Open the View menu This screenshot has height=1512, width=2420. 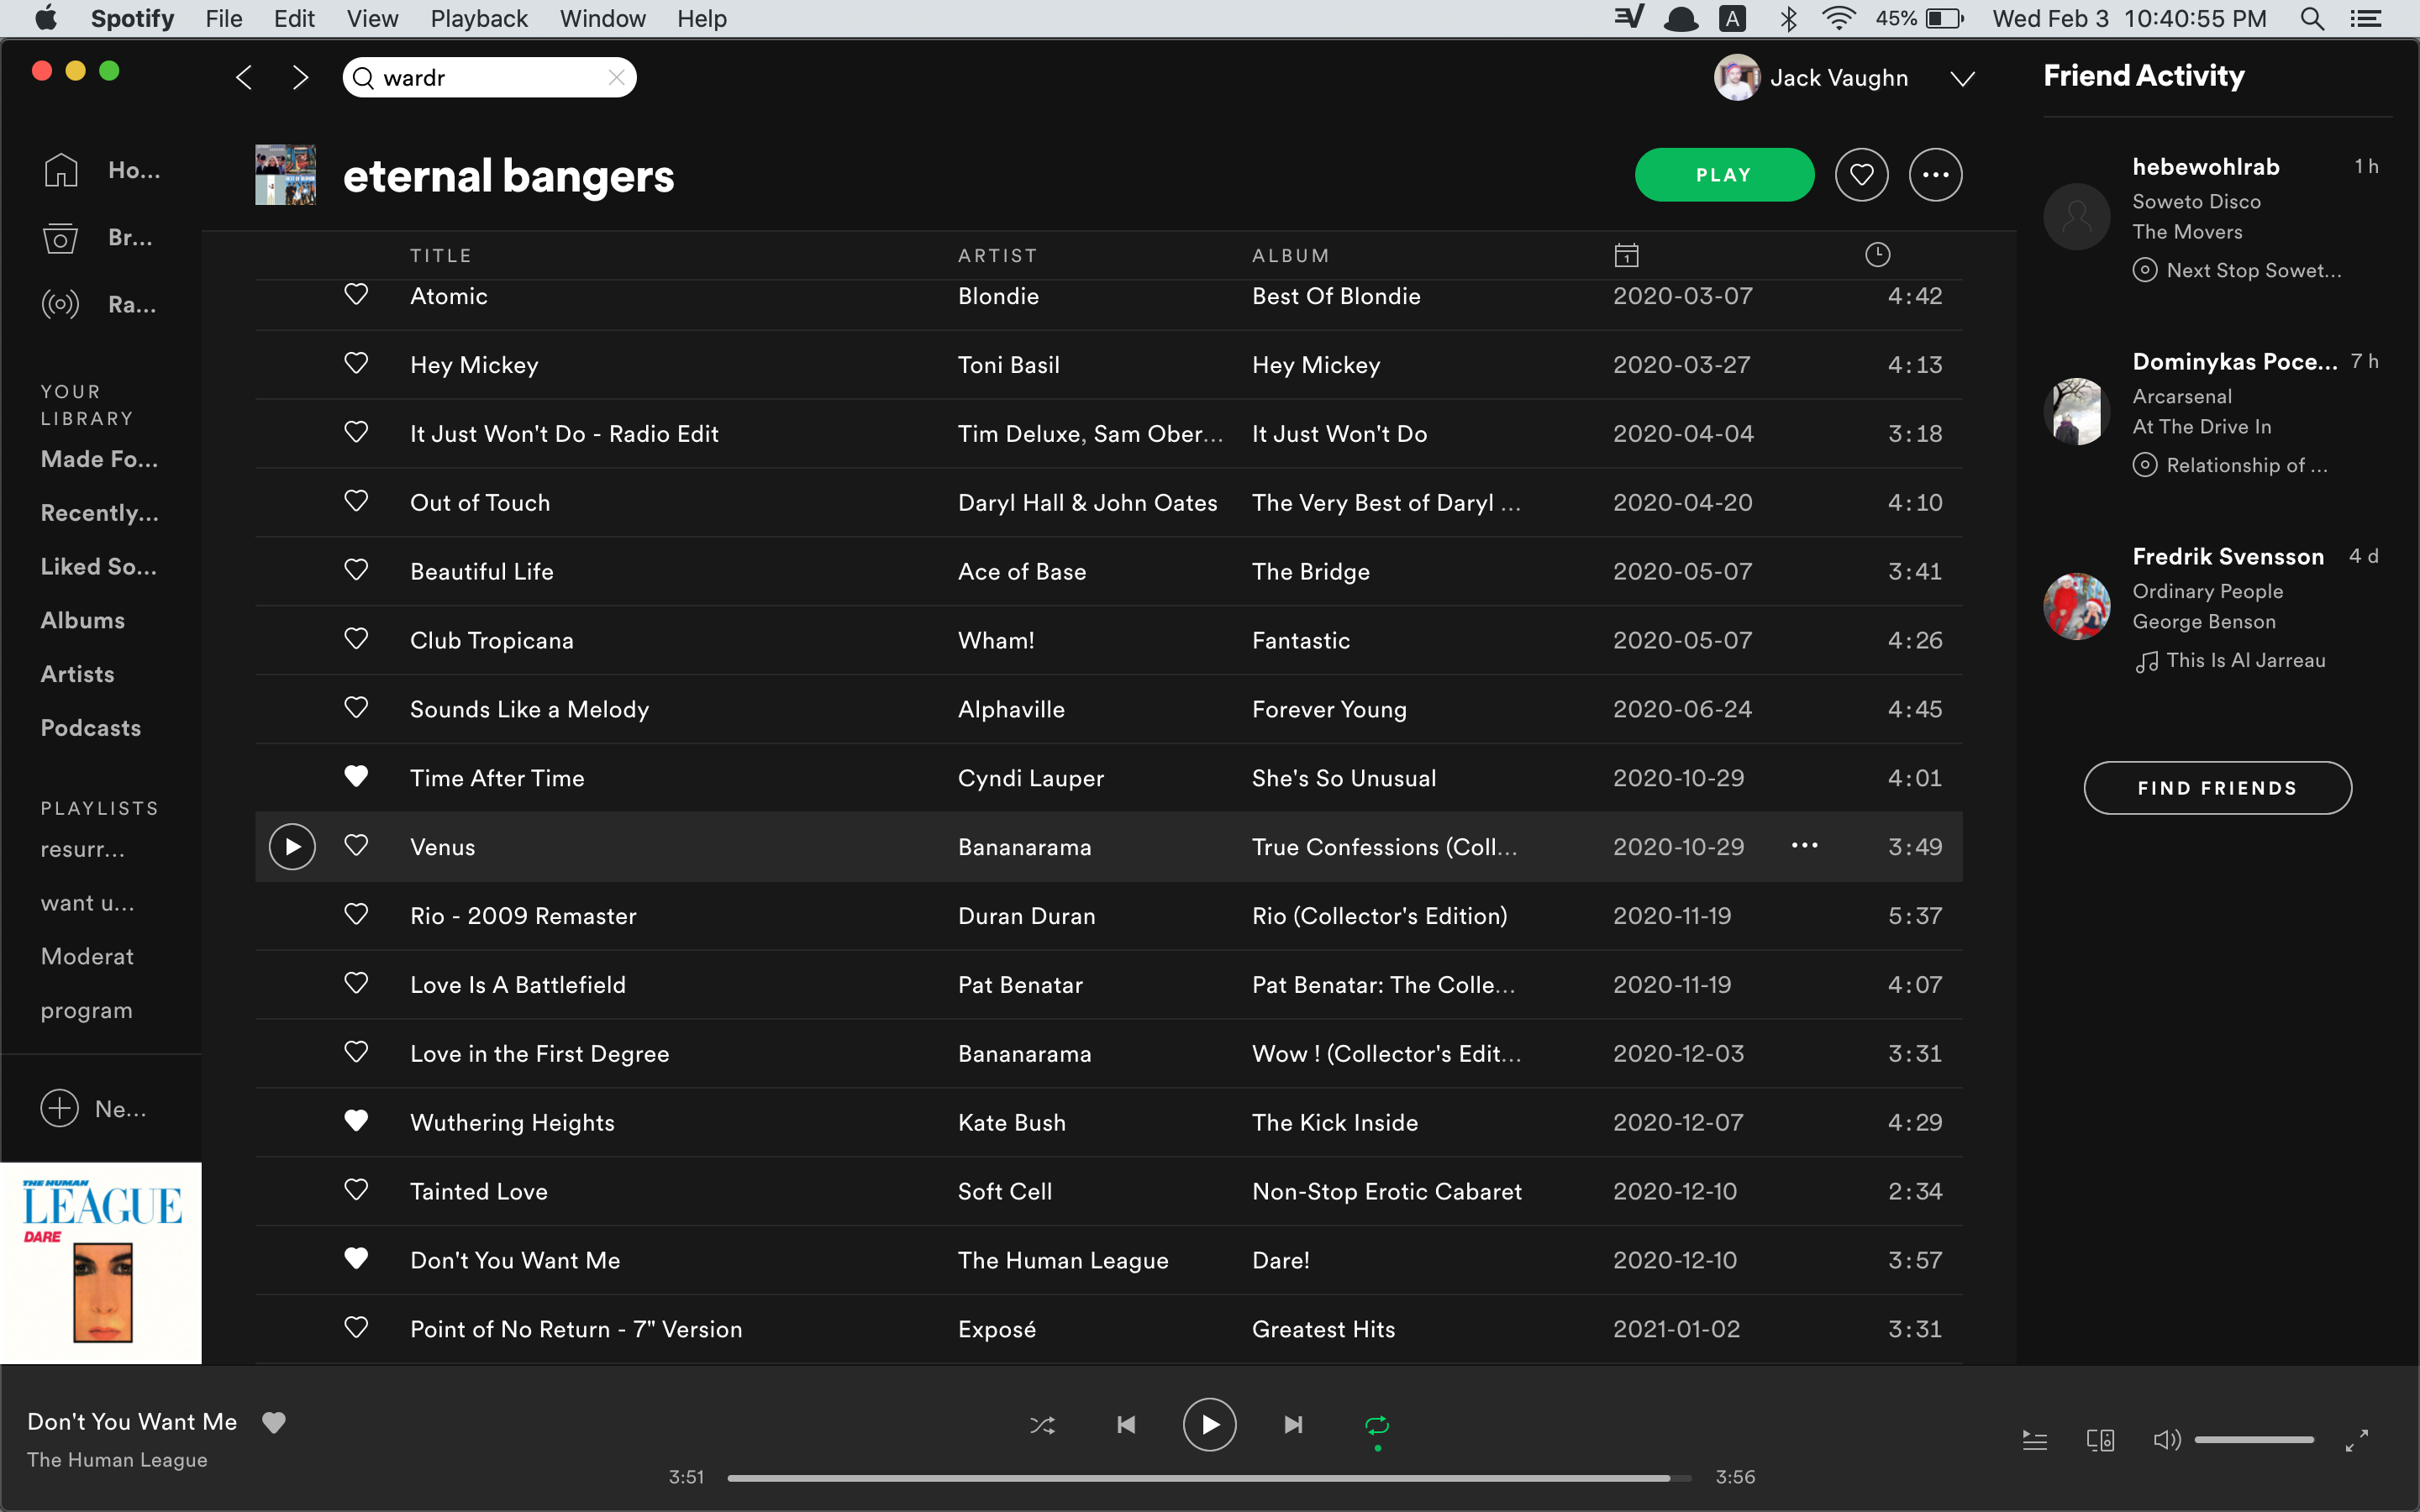pyautogui.click(x=372, y=19)
